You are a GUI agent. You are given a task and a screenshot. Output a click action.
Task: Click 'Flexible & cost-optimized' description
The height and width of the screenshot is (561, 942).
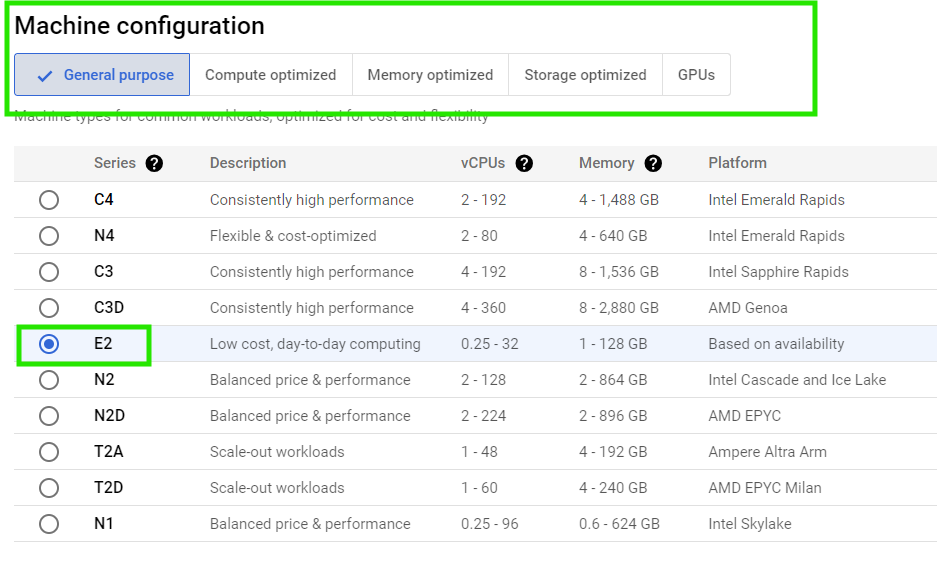pos(293,235)
